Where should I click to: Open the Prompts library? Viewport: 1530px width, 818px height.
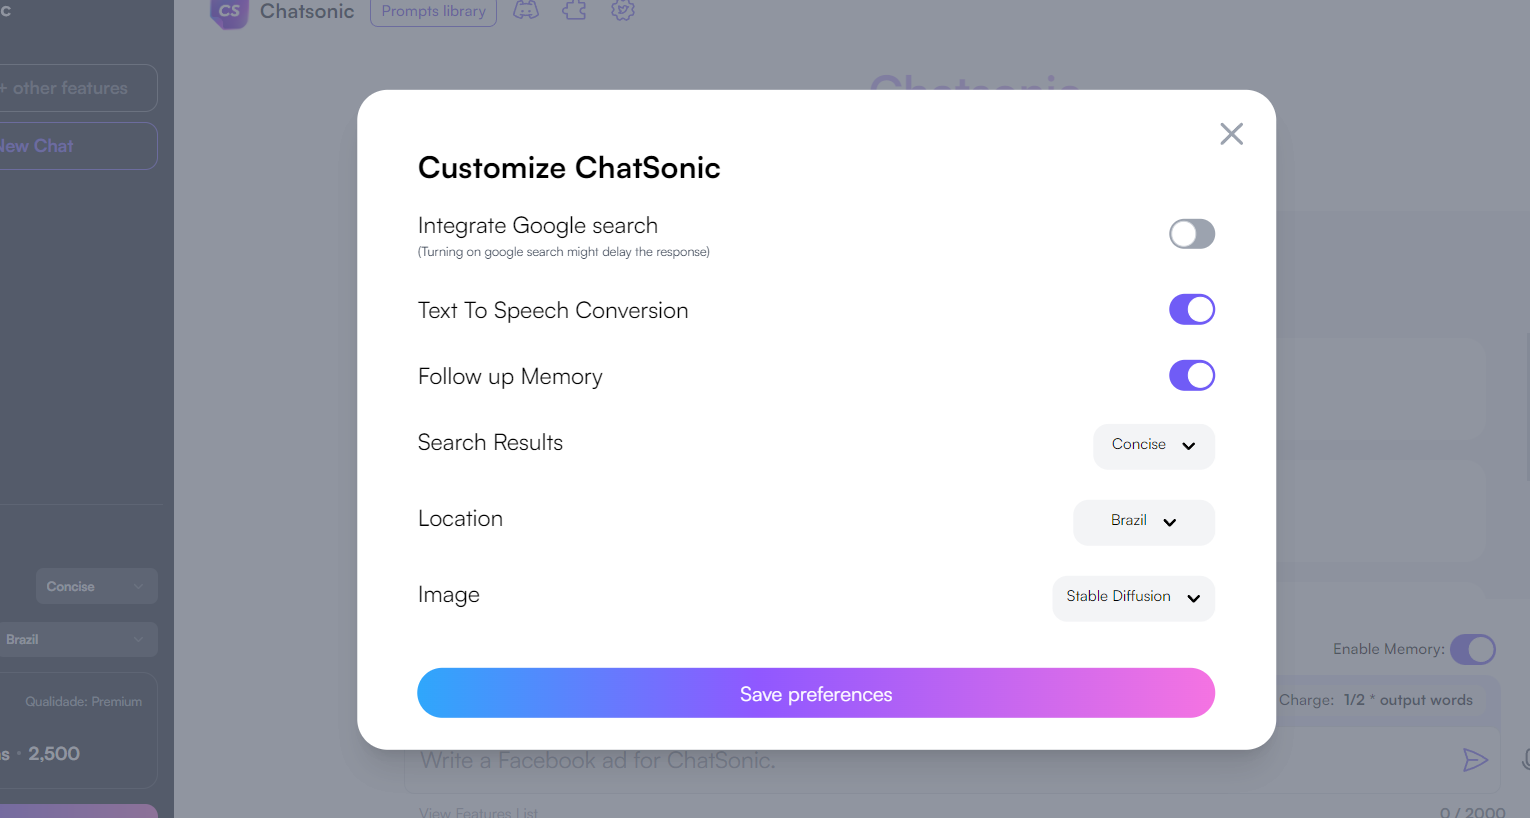(x=433, y=12)
